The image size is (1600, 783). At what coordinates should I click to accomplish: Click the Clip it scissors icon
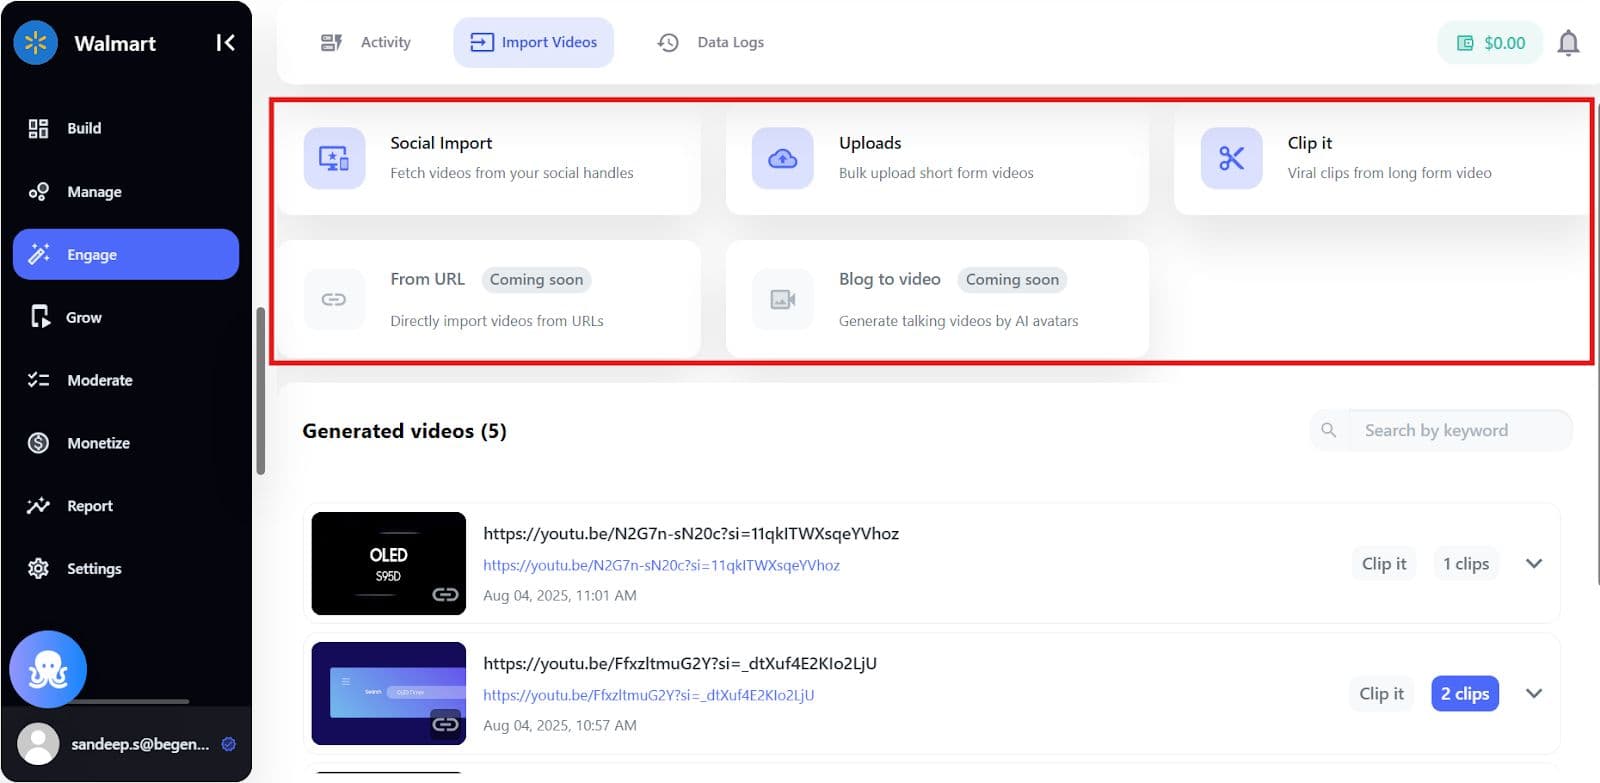click(1231, 158)
